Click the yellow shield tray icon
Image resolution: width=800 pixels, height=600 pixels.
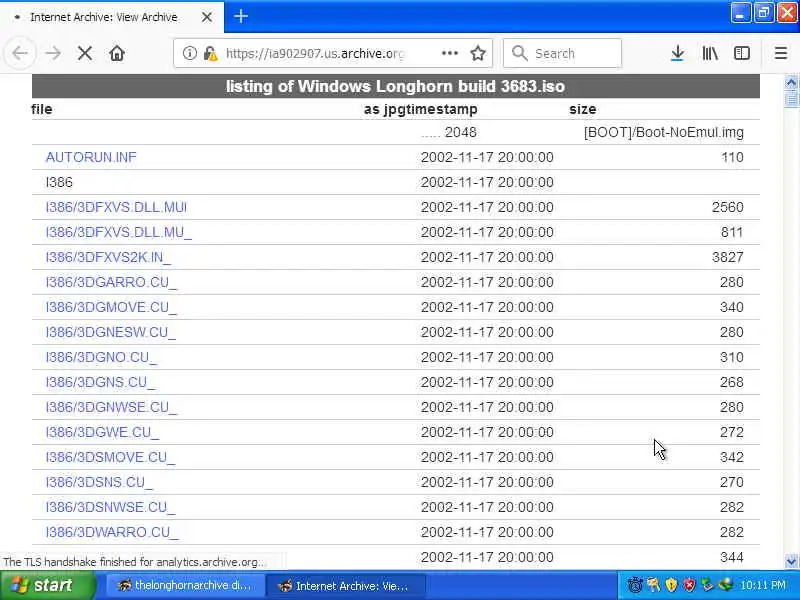671,585
